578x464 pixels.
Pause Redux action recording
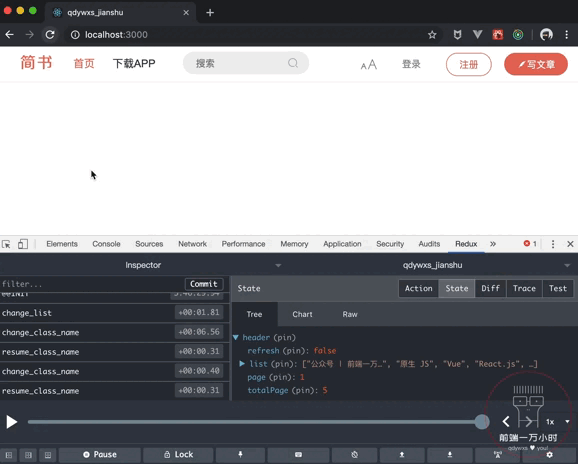click(x=100, y=454)
